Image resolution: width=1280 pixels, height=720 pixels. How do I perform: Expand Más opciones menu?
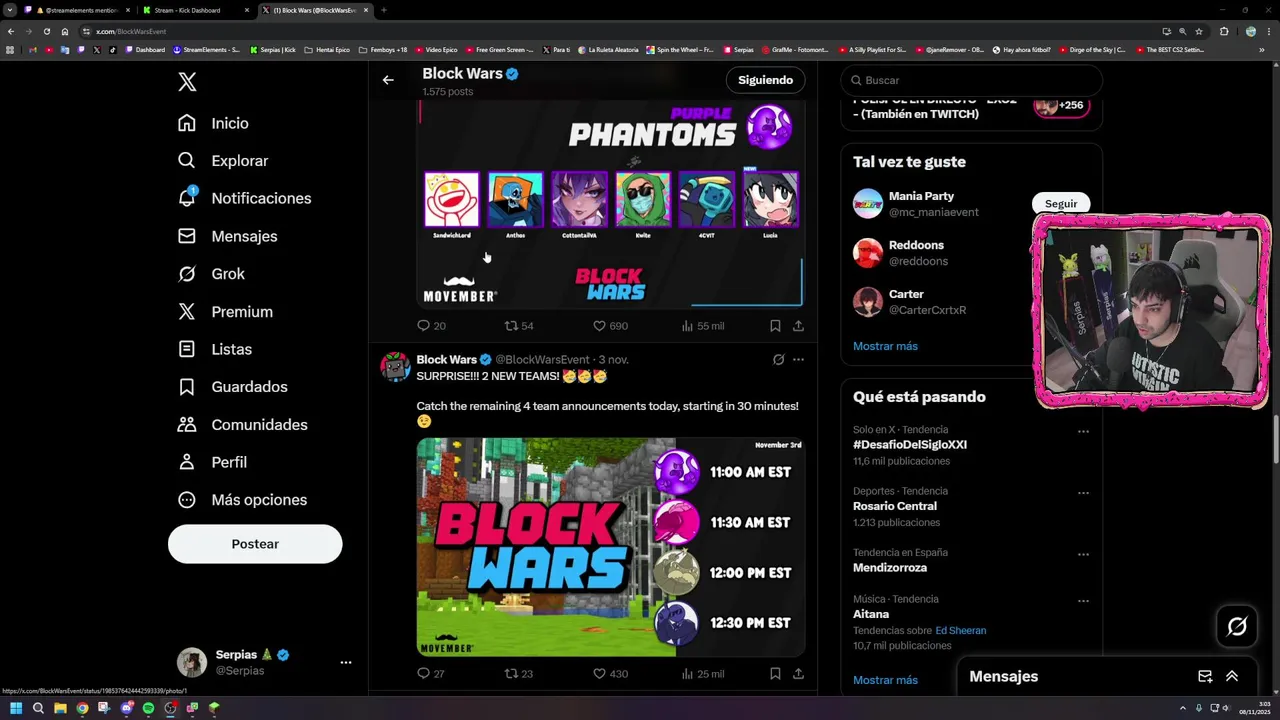242,500
